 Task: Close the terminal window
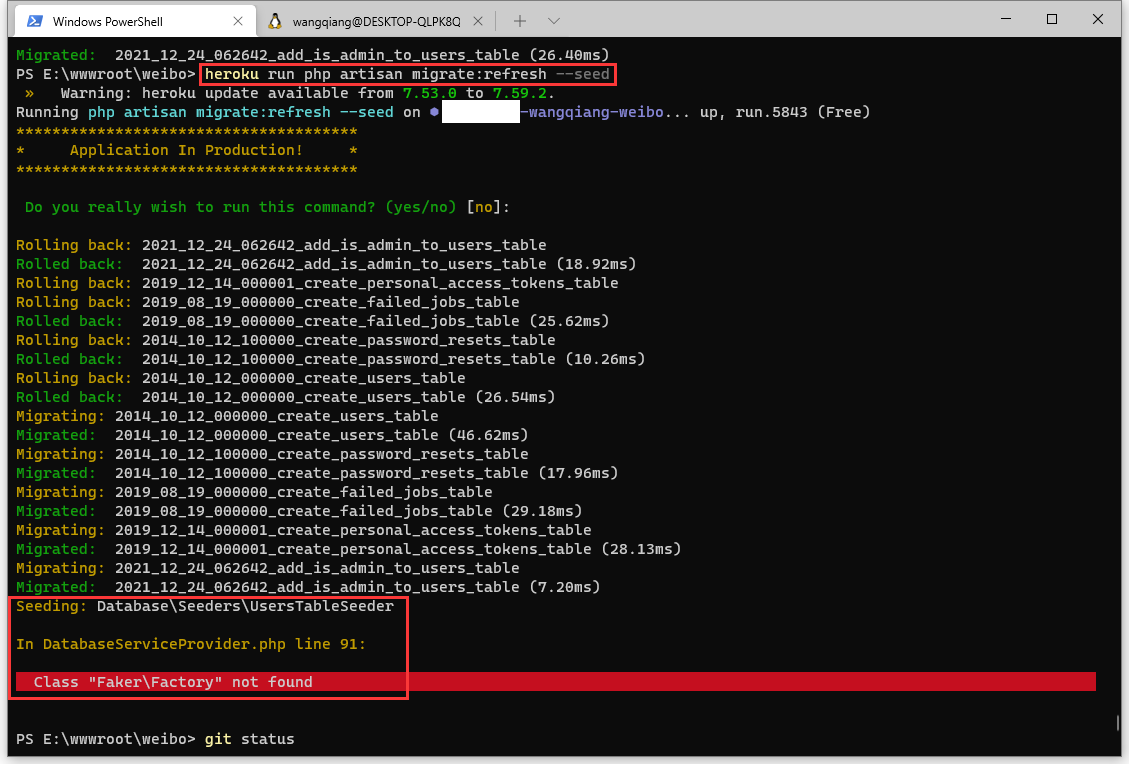pyautogui.click(x=1097, y=19)
